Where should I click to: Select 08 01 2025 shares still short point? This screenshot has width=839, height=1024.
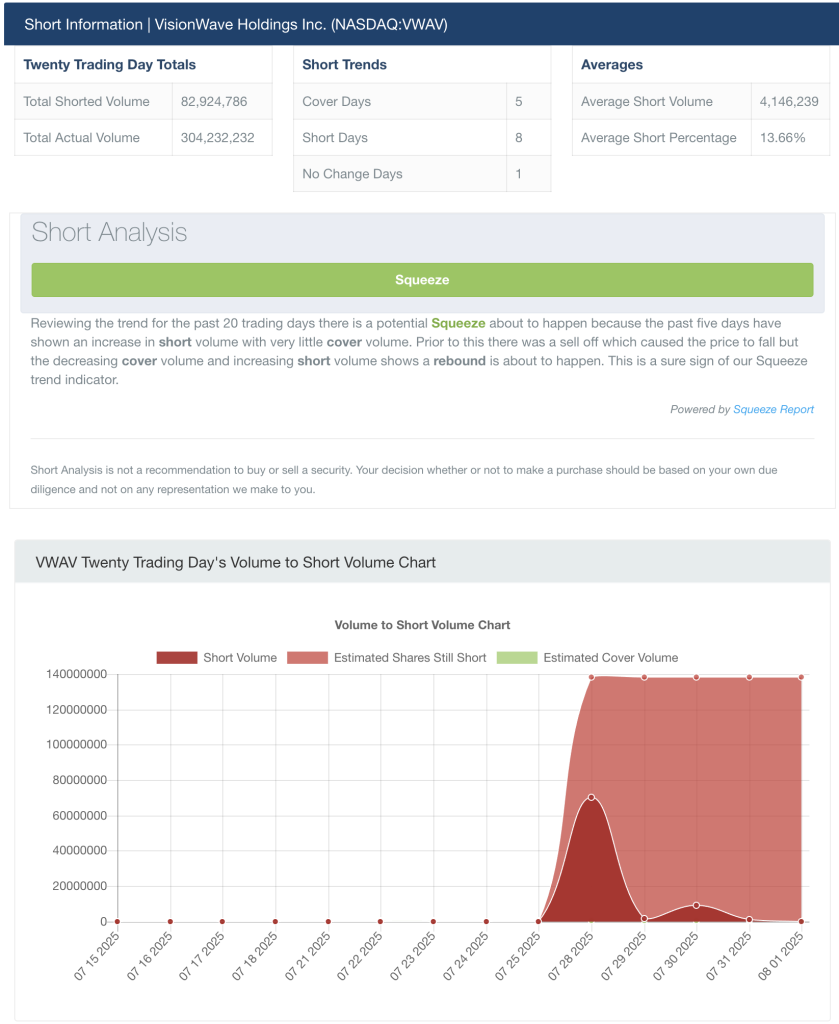point(801,677)
